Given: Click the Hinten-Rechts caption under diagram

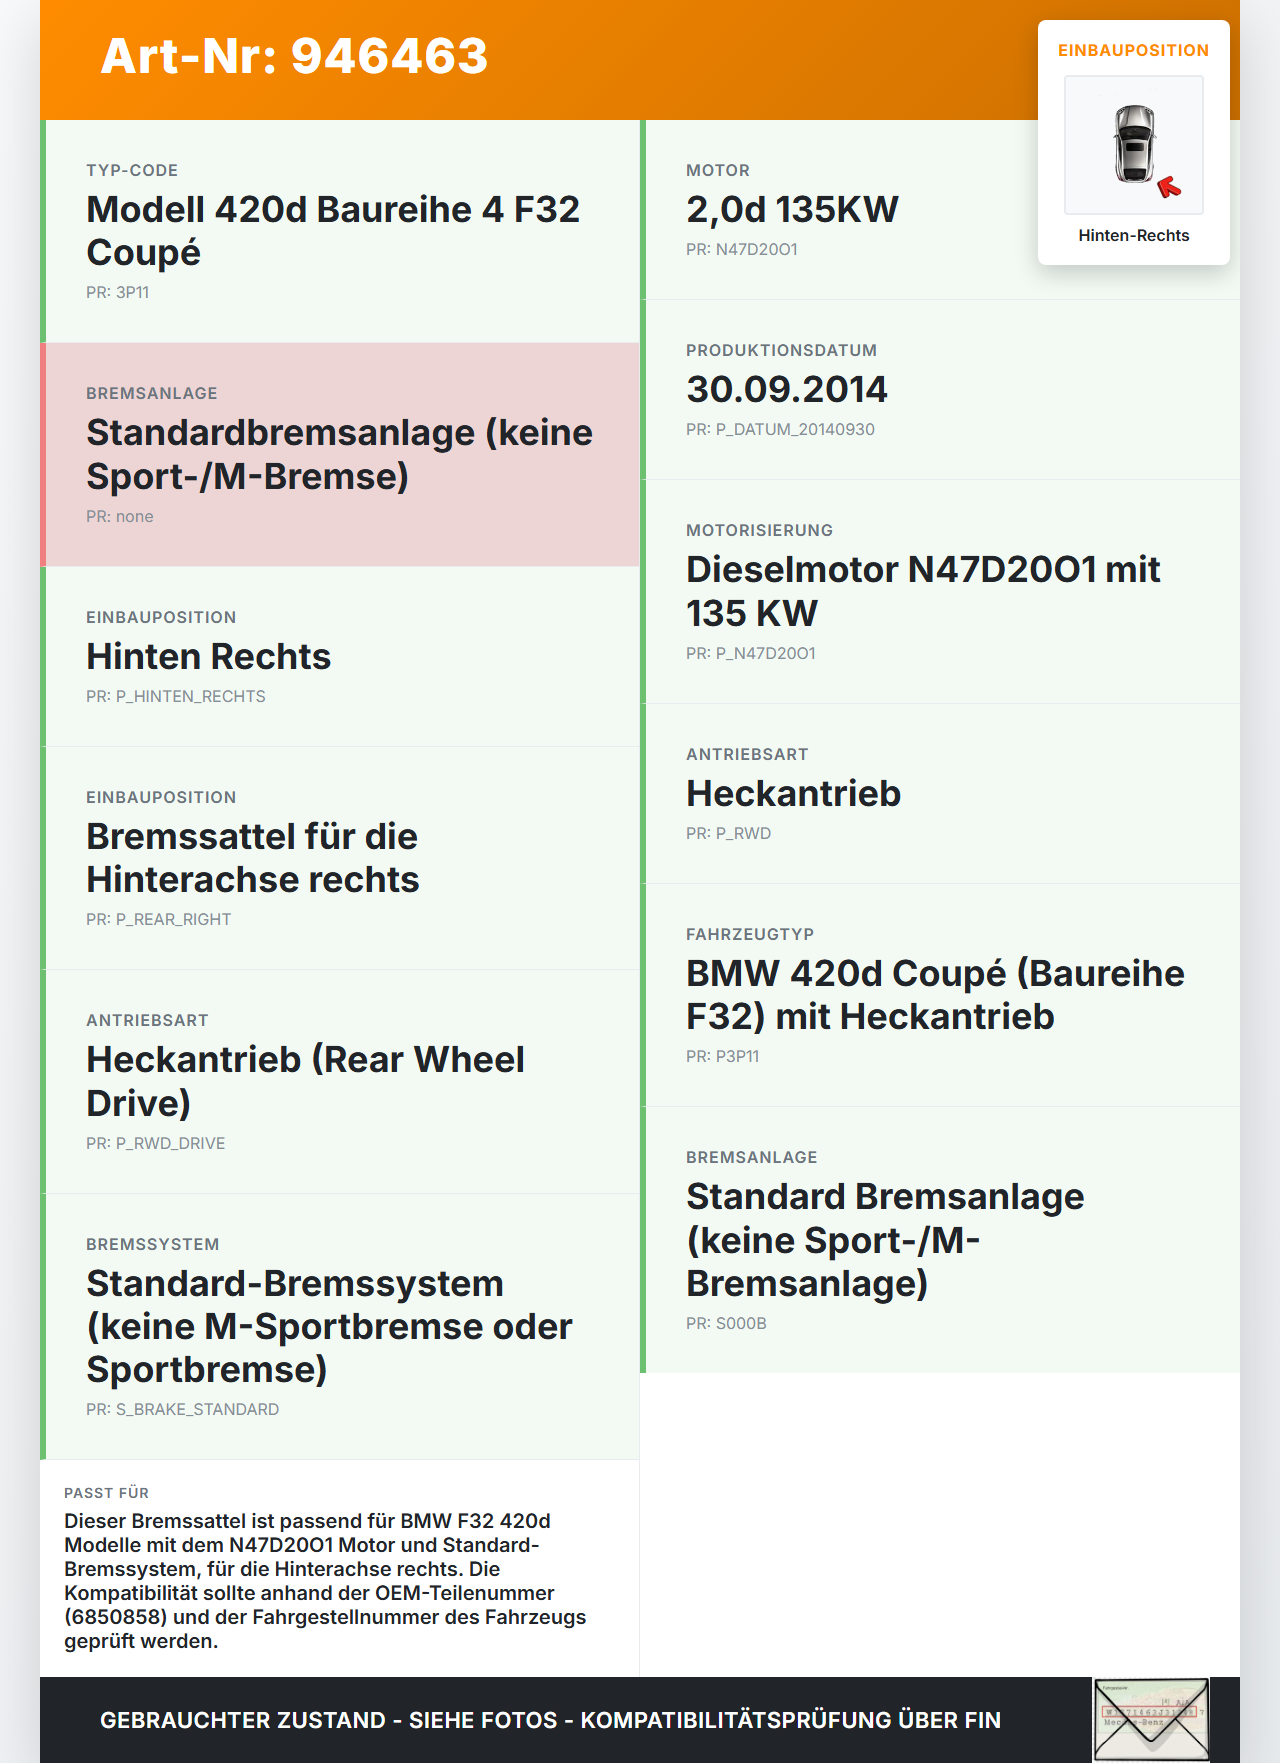Looking at the screenshot, I should tap(1134, 235).
